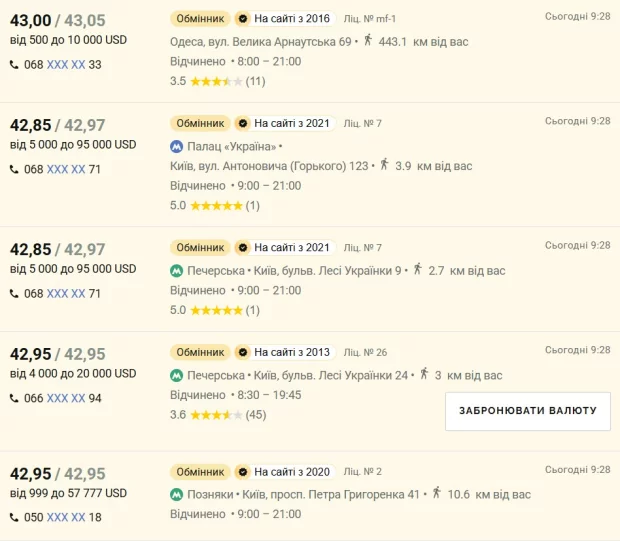Open the 3.5 star rating with 11 reviews

tap(216, 81)
